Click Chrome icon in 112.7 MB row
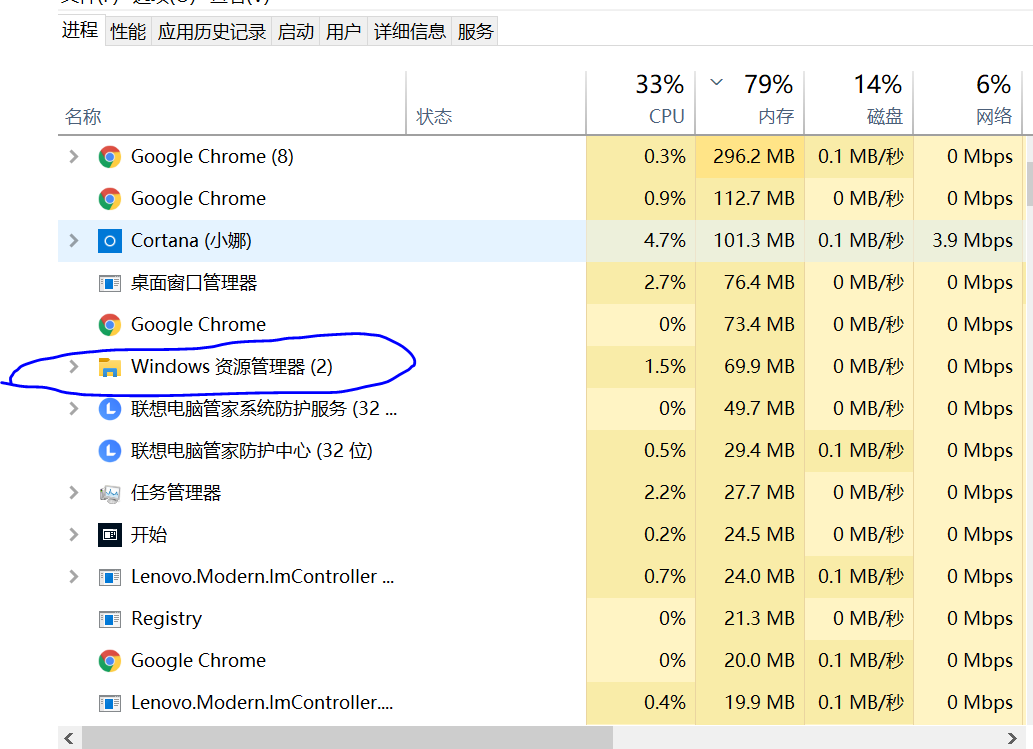This screenshot has height=749, width=1033. [x=109, y=199]
